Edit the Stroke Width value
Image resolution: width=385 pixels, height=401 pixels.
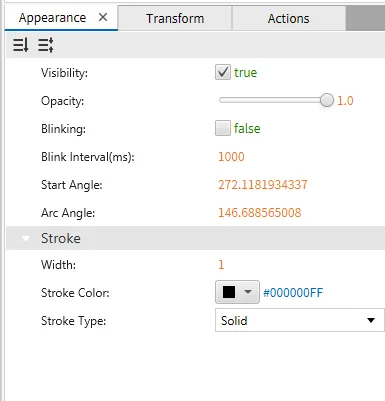pyautogui.click(x=221, y=265)
